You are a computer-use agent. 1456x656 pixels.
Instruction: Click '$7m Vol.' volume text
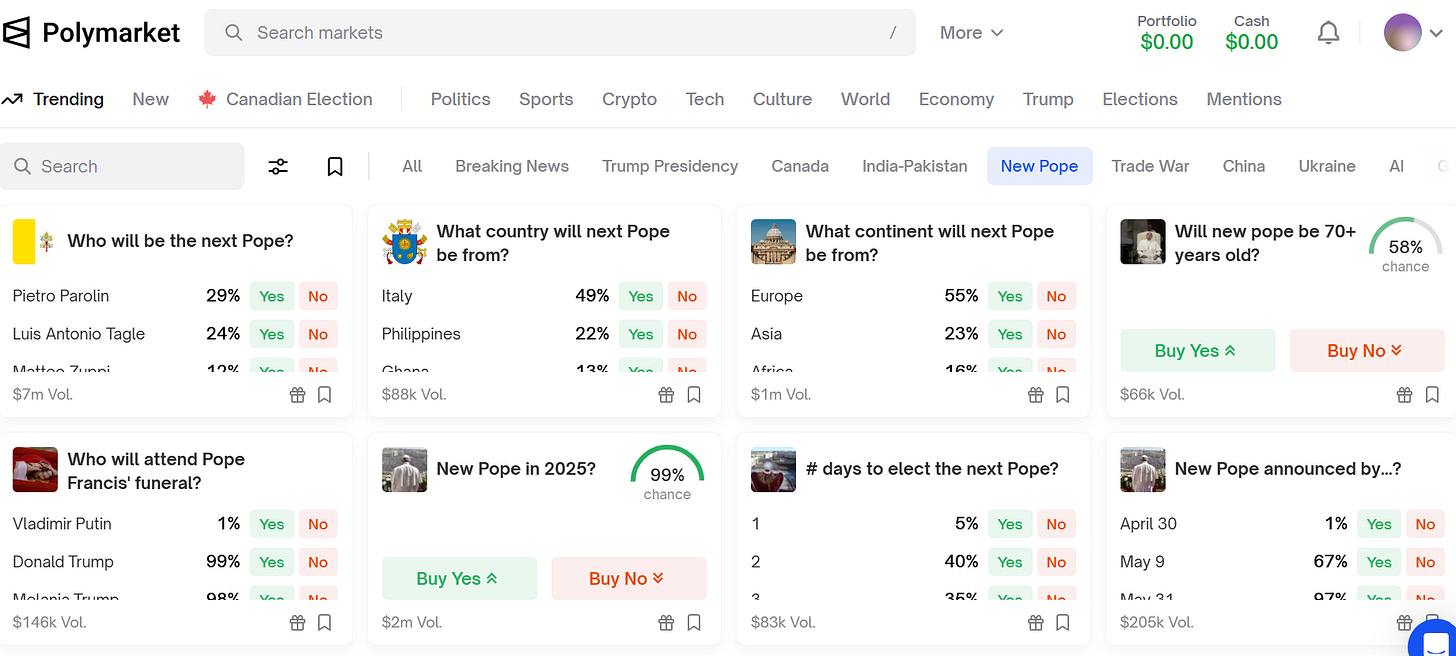43,395
